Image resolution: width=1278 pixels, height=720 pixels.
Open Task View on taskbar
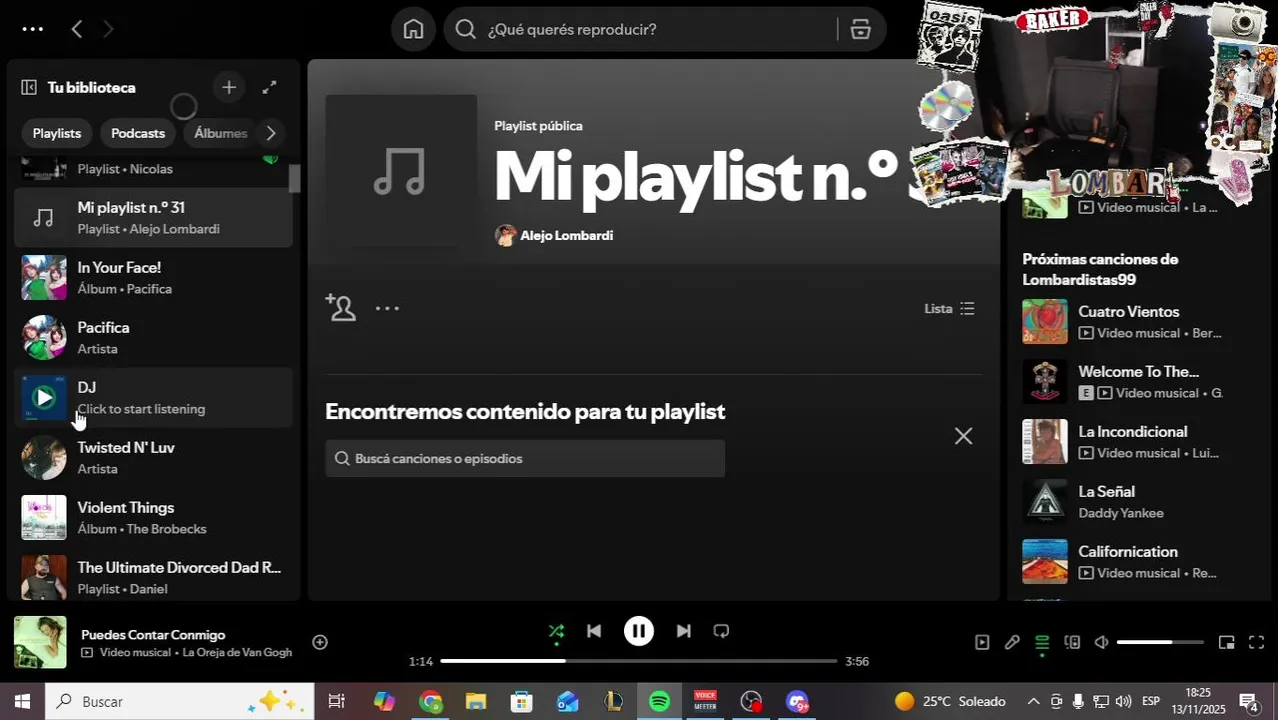point(337,702)
